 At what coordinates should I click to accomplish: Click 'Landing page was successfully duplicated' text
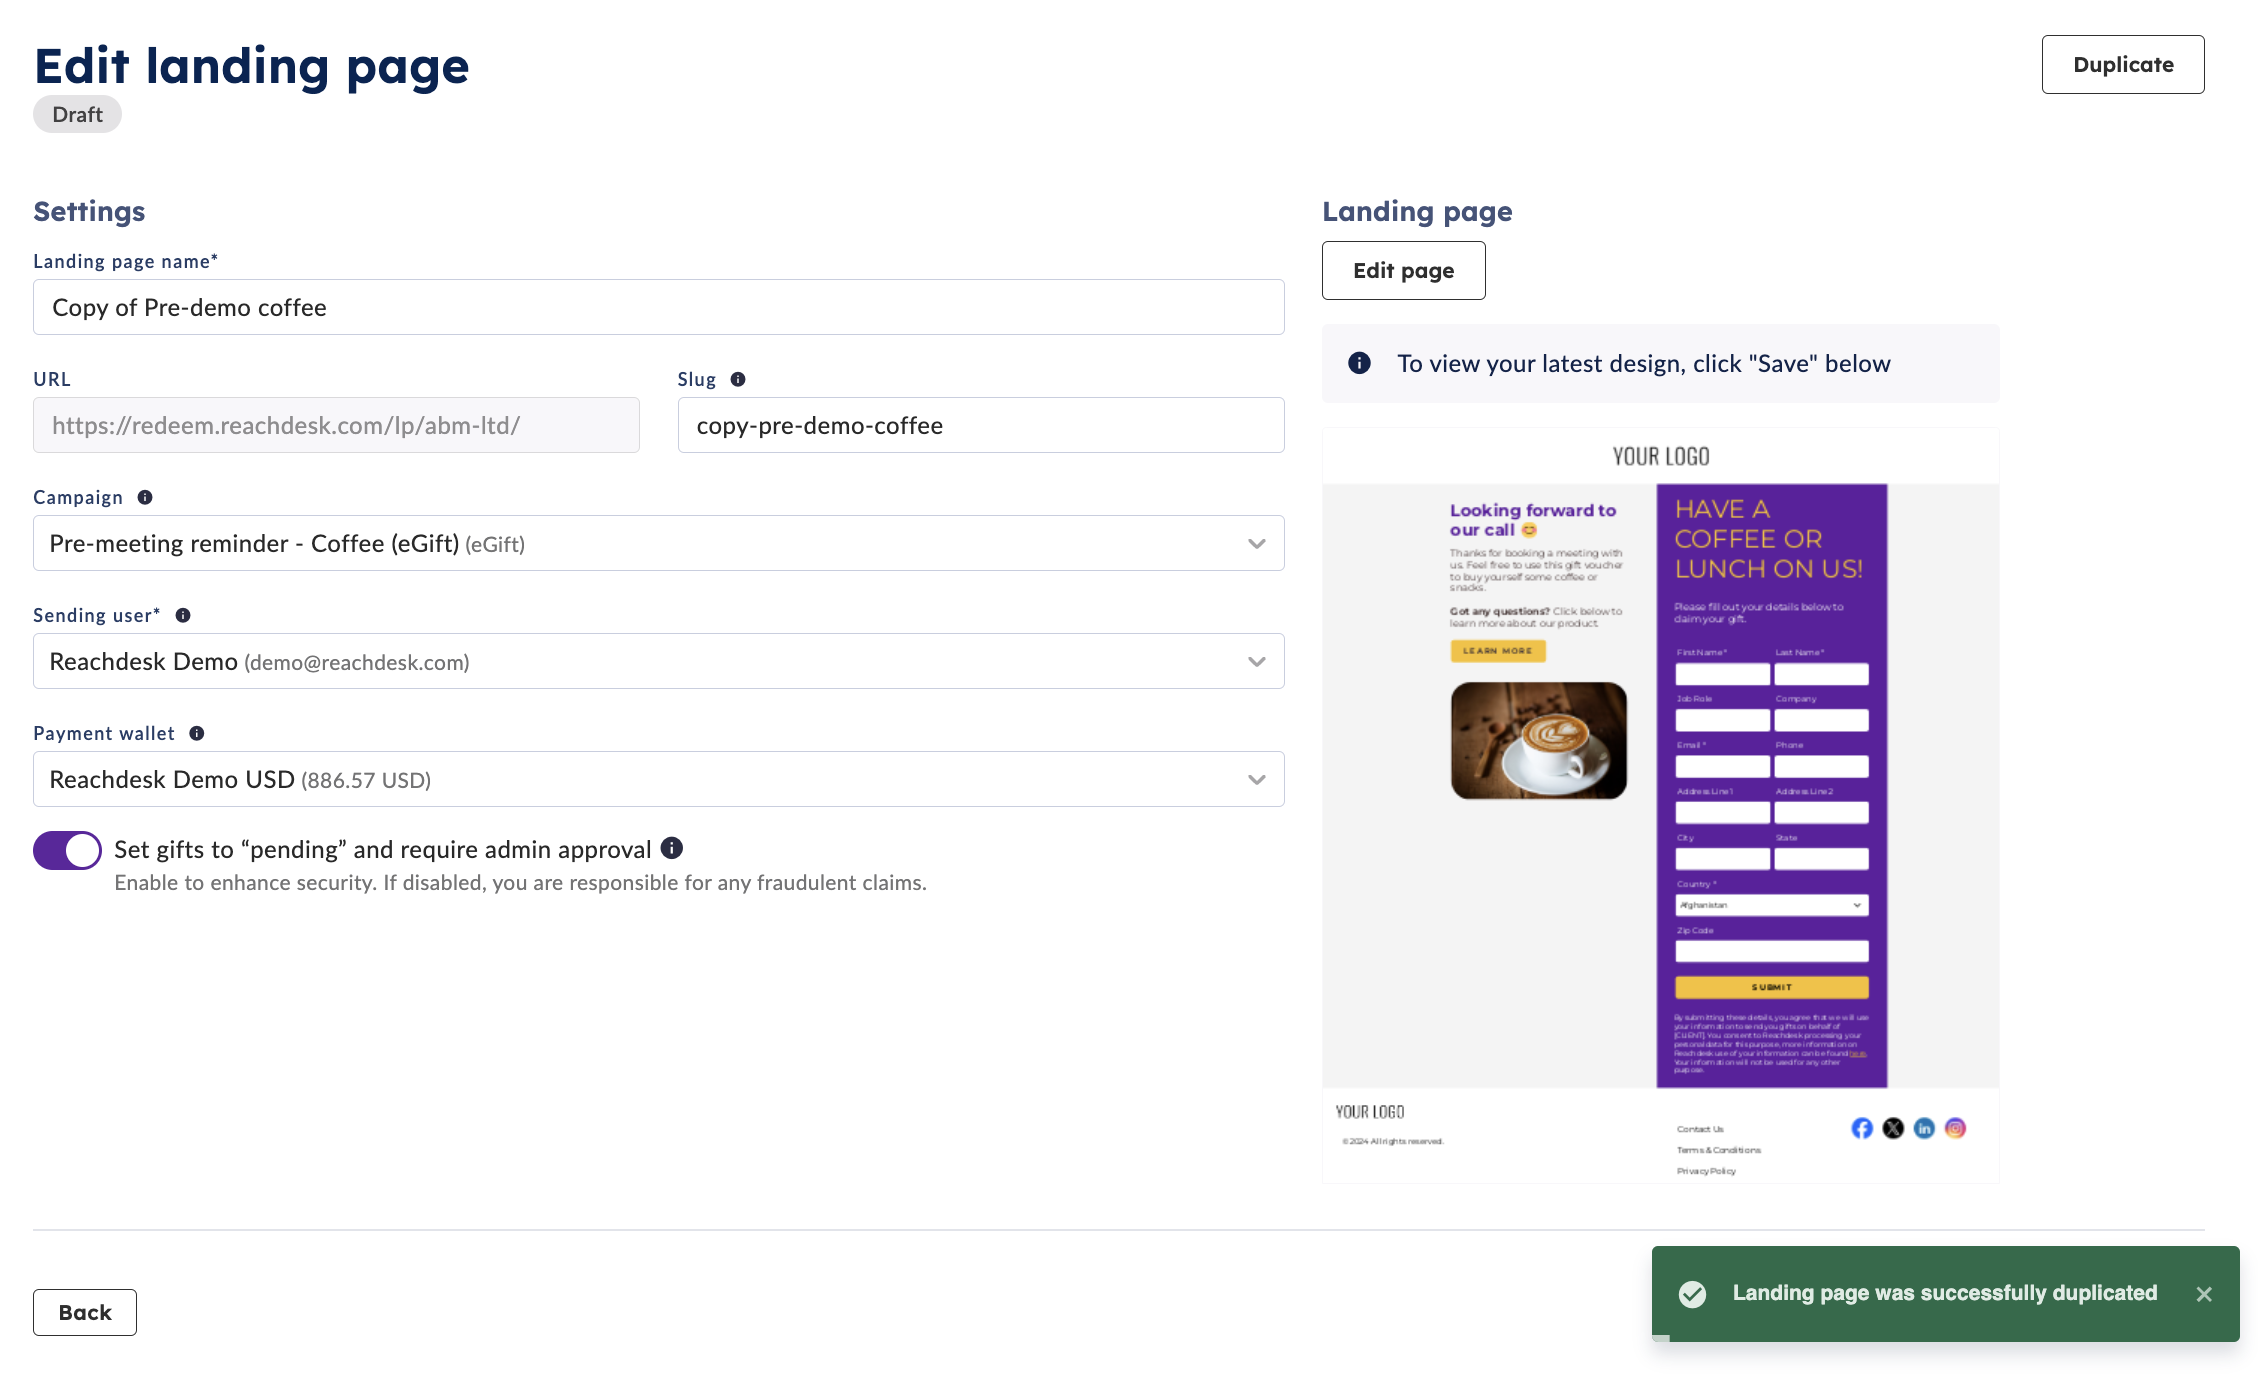point(1944,1293)
